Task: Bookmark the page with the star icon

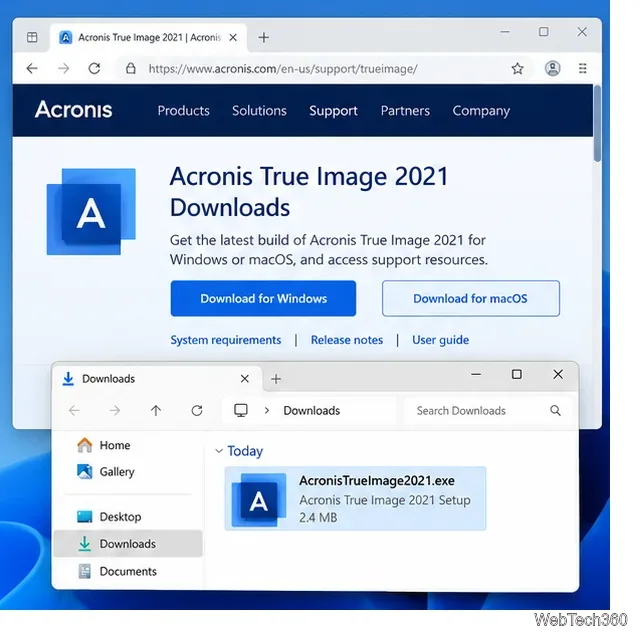Action: (518, 68)
